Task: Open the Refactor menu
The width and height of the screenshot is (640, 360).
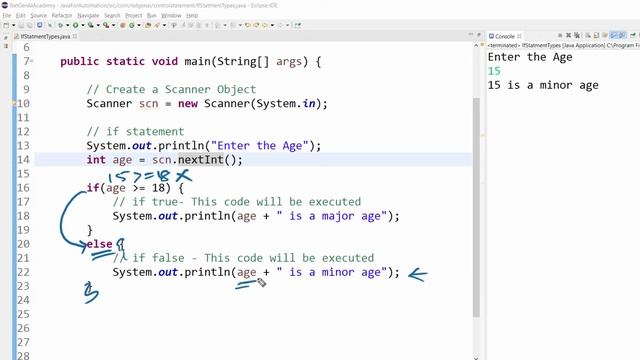Action: (62, 16)
